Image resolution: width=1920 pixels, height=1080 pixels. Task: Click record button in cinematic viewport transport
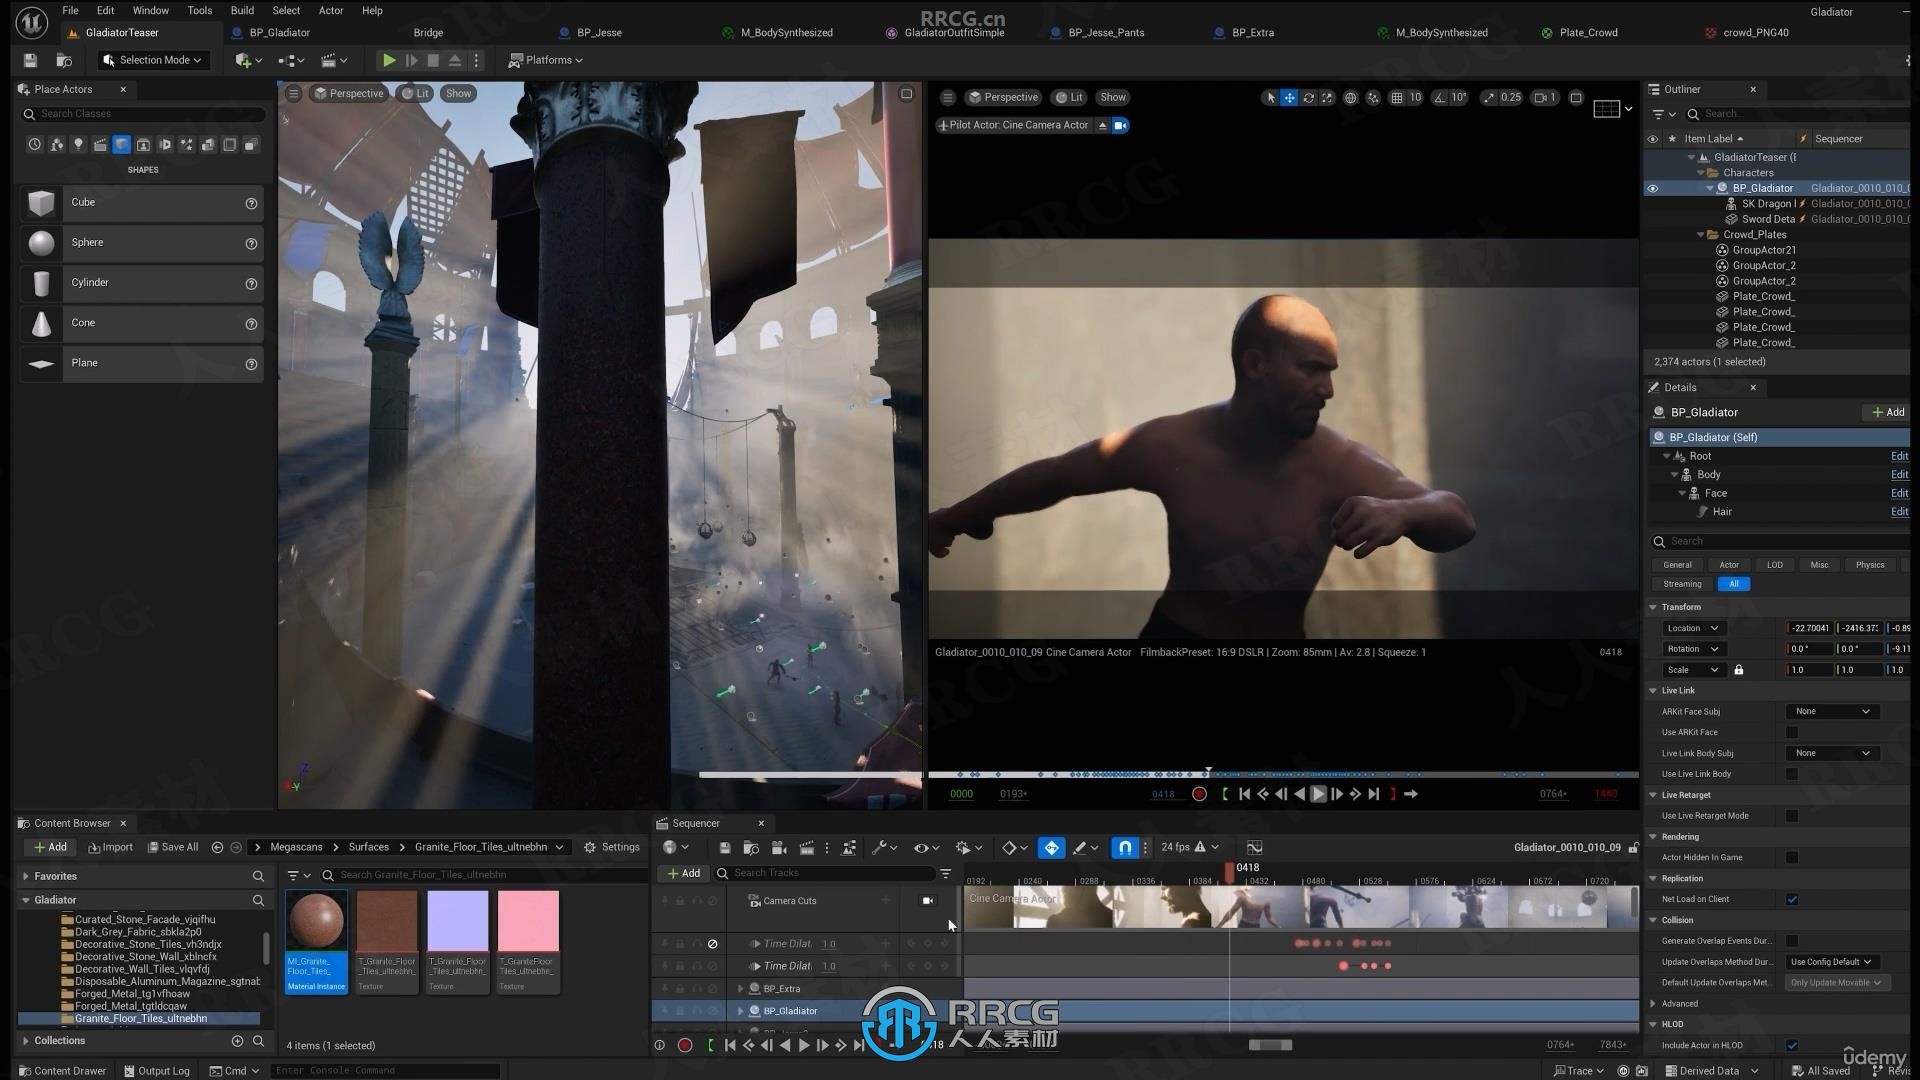(1199, 794)
